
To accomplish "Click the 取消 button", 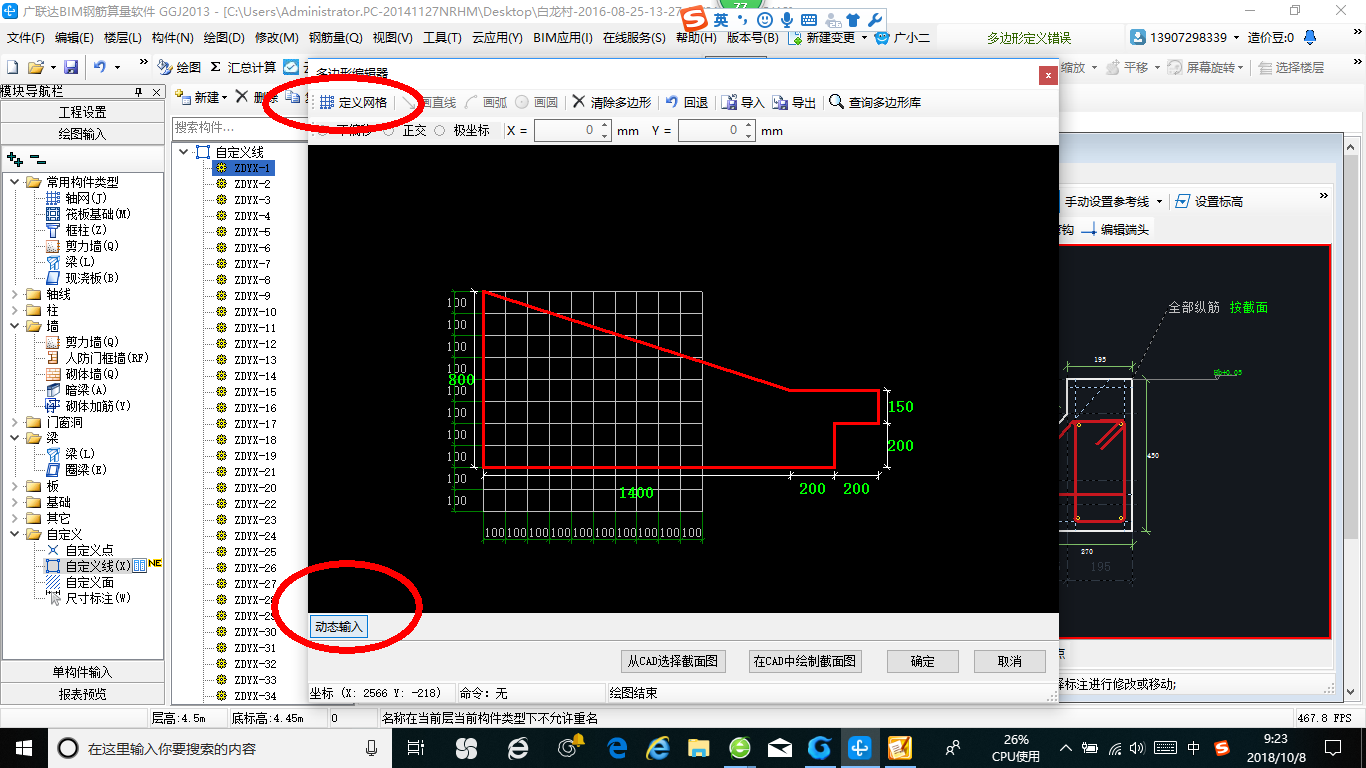I will 1010,661.
